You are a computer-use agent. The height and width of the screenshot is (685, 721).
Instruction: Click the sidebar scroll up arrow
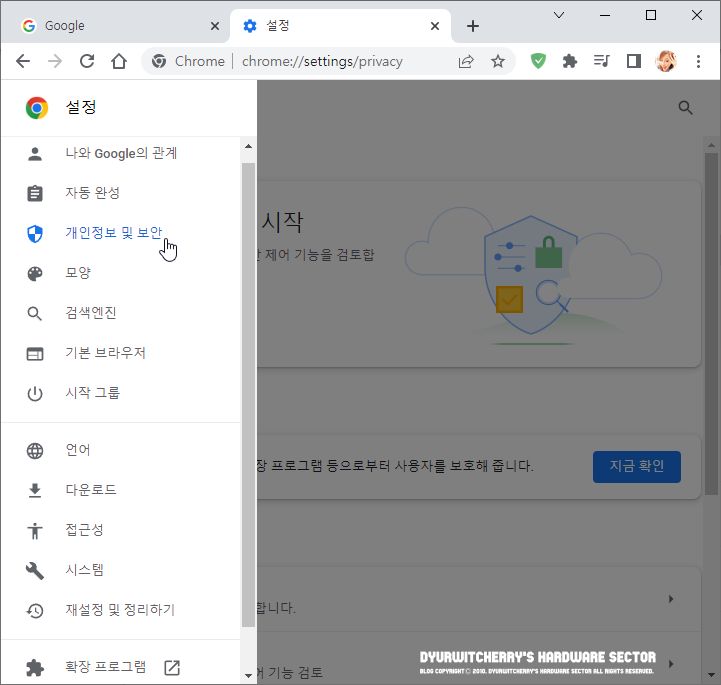pyautogui.click(x=248, y=146)
